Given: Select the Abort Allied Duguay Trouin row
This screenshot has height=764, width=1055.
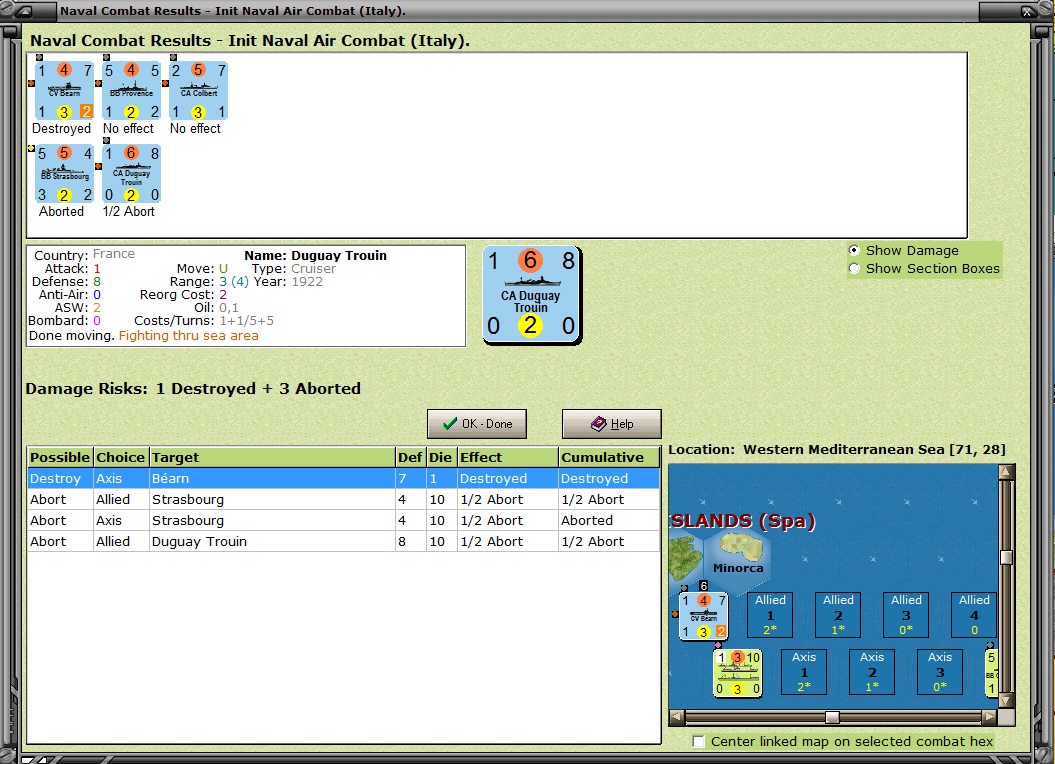Looking at the screenshot, I should (x=343, y=541).
